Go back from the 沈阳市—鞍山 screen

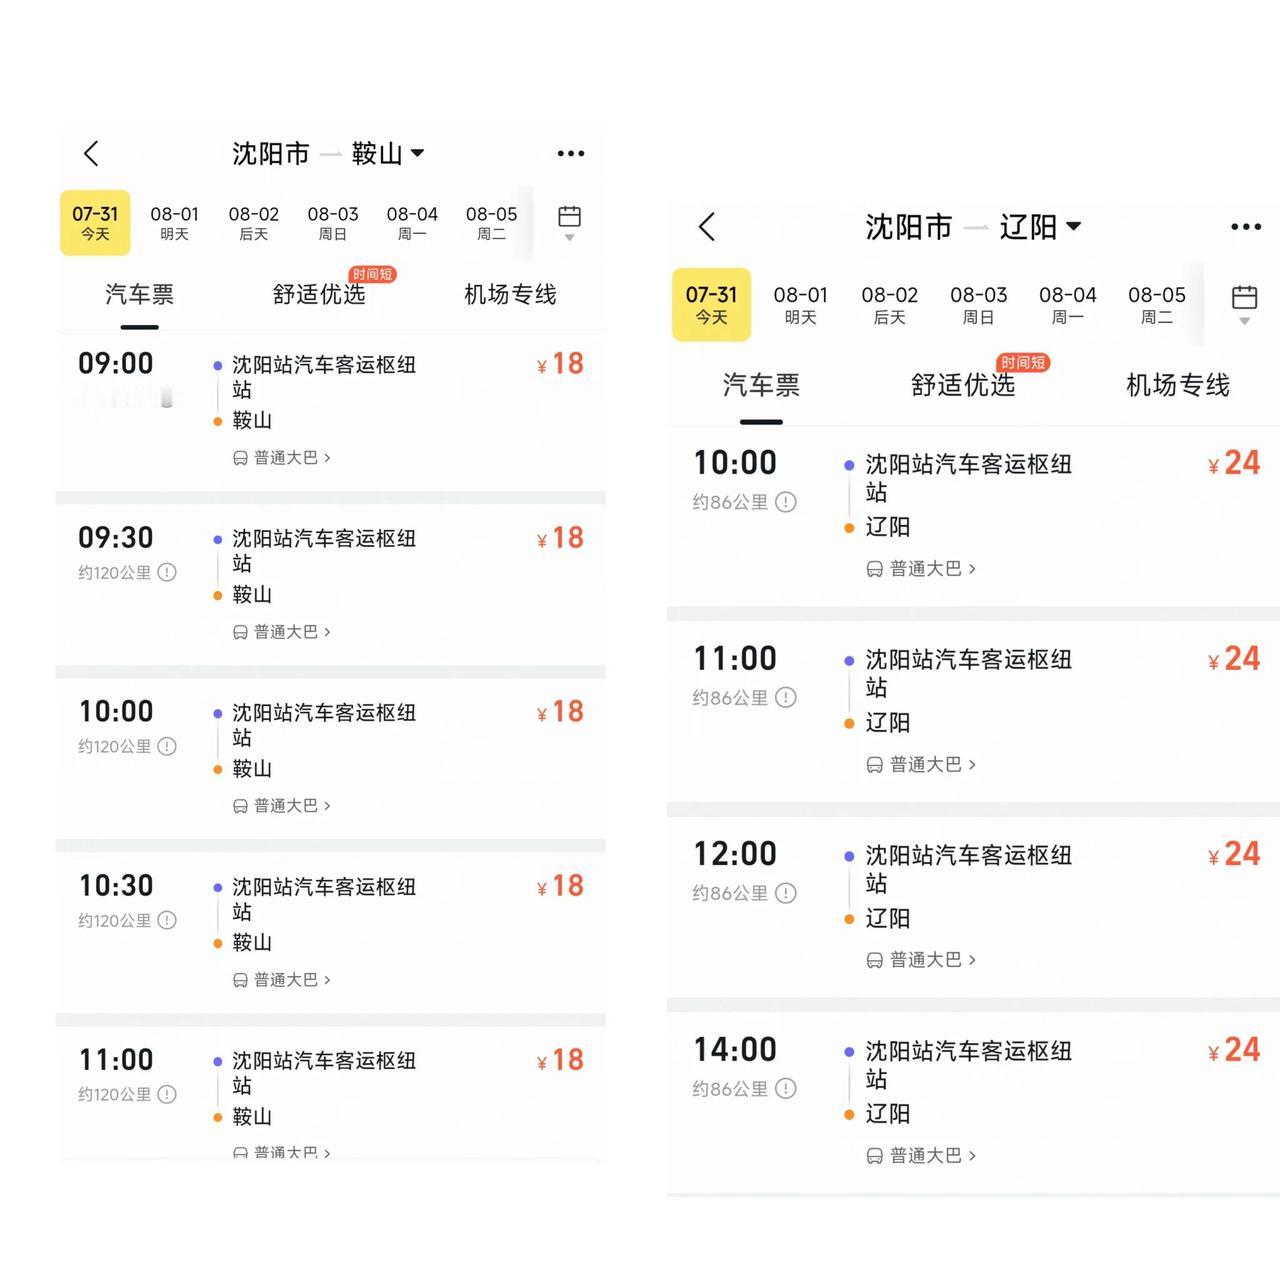[x=91, y=153]
